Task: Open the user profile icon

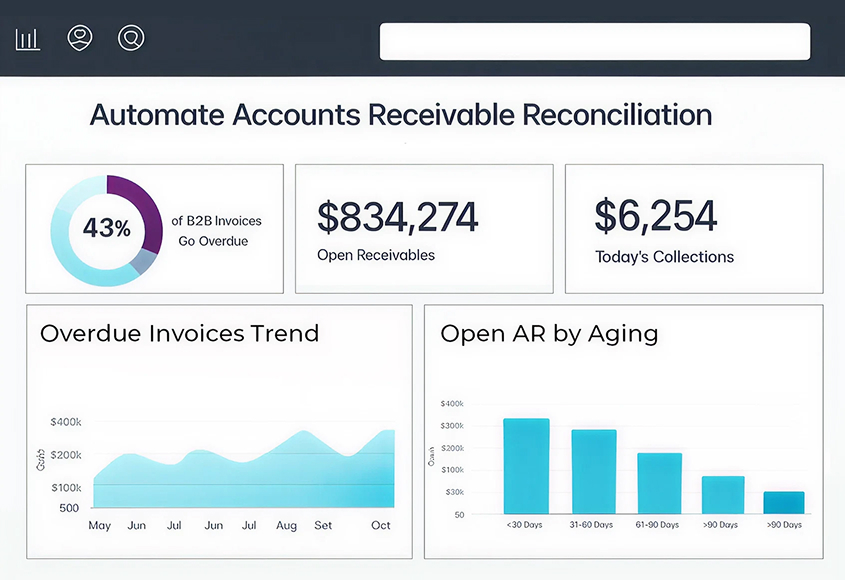Action: click(x=80, y=38)
